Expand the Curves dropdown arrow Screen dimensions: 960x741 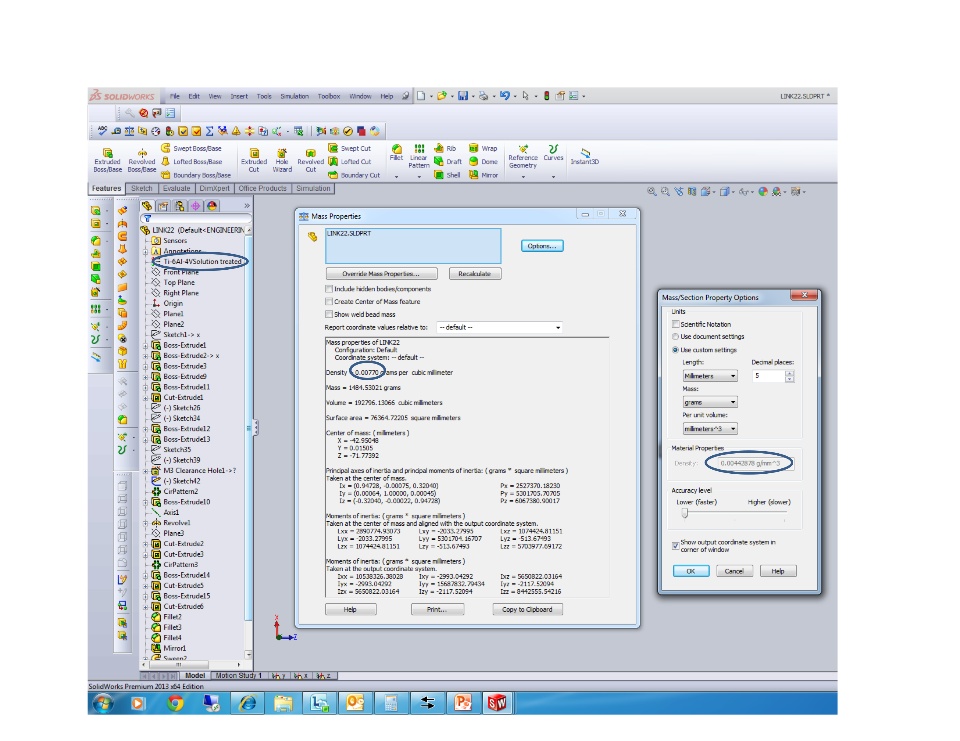coord(553,177)
